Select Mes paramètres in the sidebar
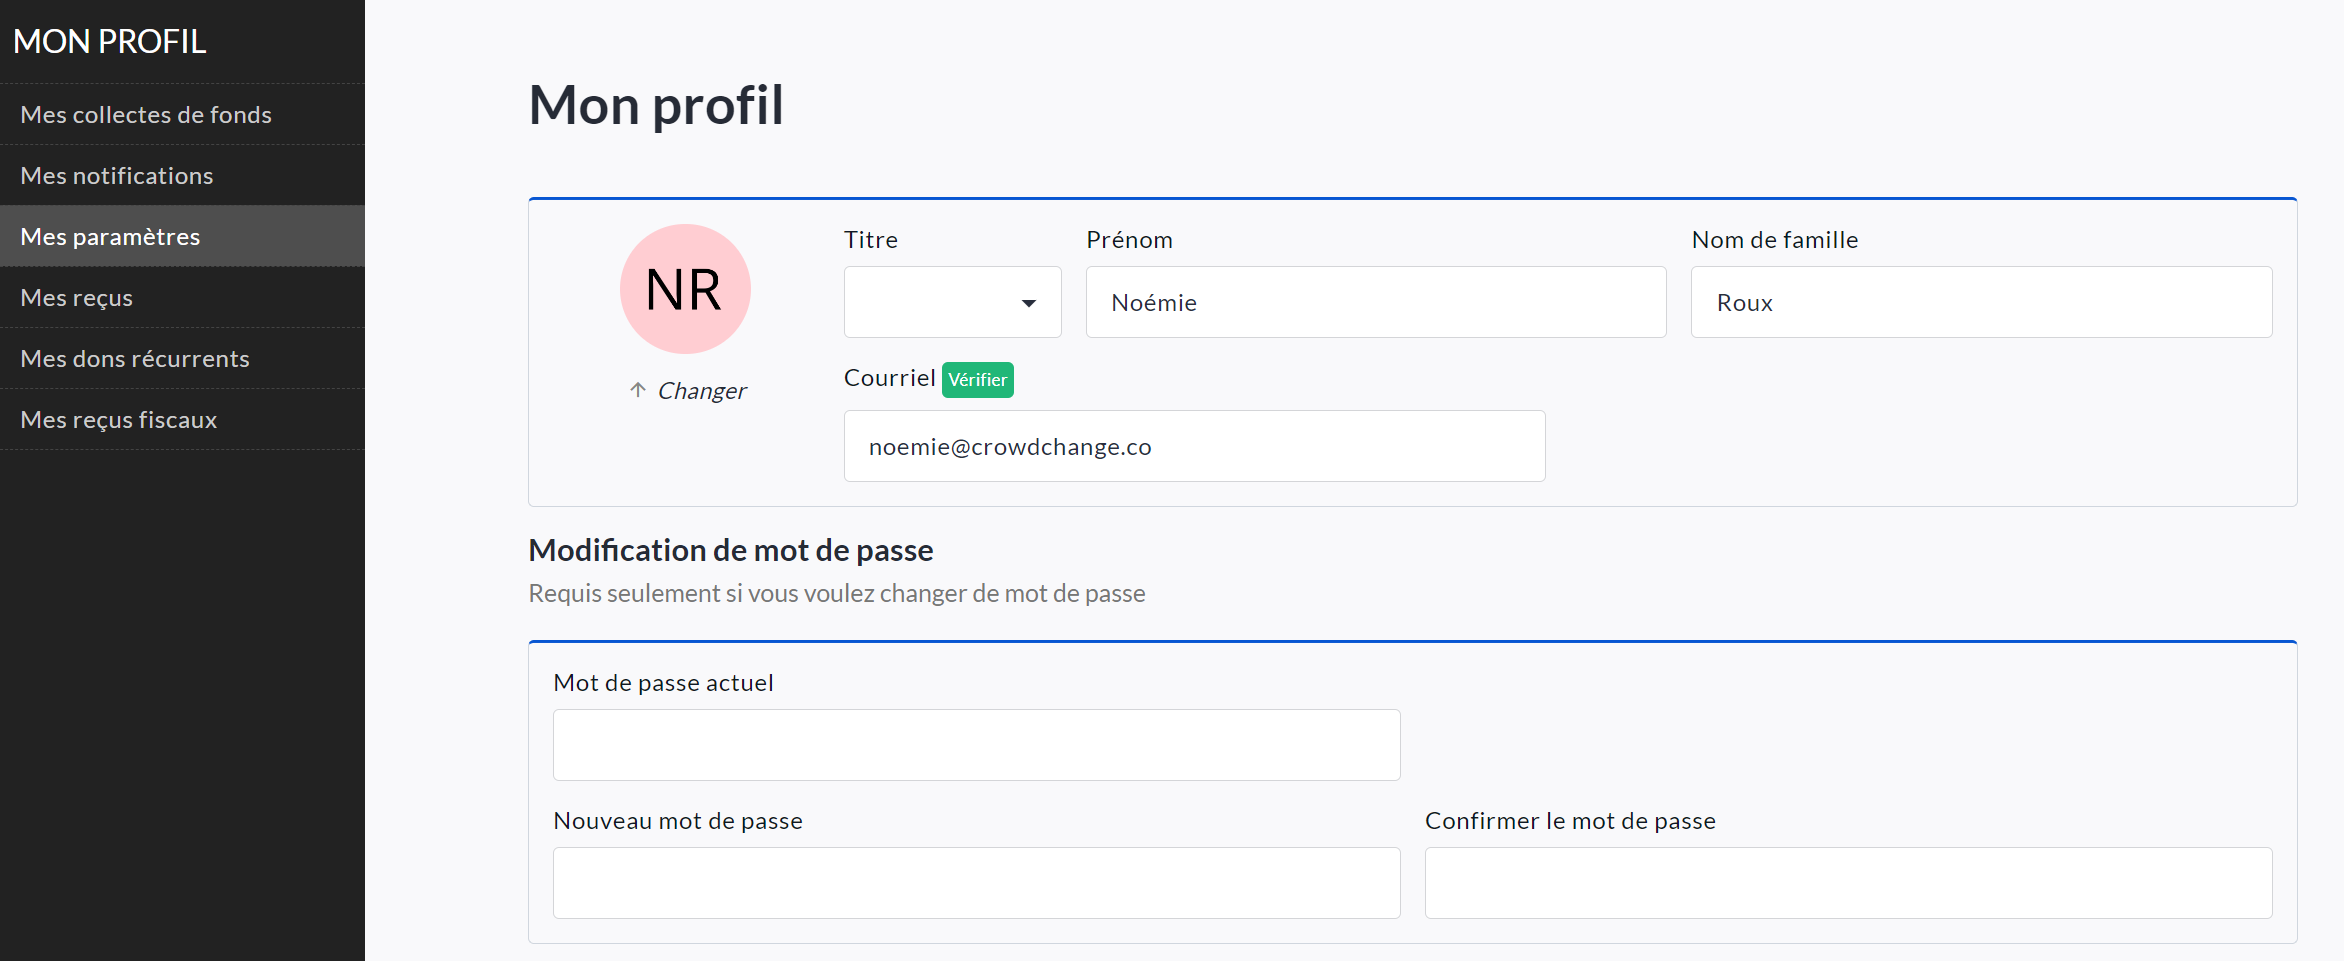This screenshot has height=961, width=2344. pos(110,237)
